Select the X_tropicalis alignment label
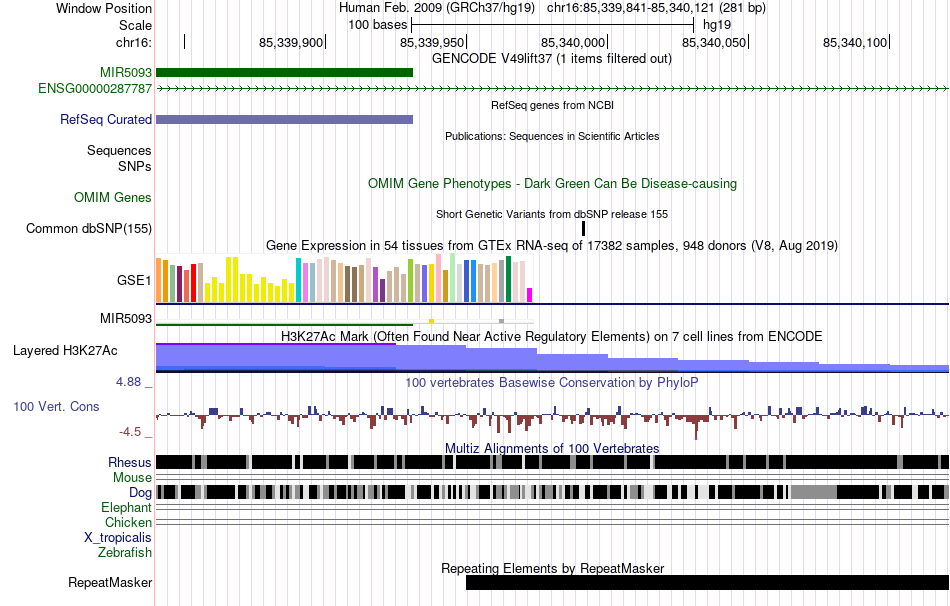950x606 pixels. point(118,538)
